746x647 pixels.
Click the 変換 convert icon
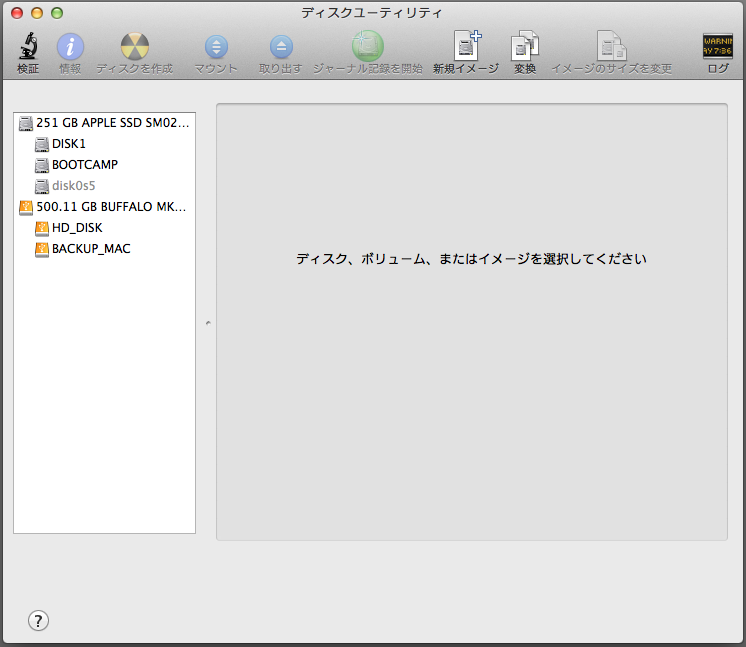[x=525, y=46]
